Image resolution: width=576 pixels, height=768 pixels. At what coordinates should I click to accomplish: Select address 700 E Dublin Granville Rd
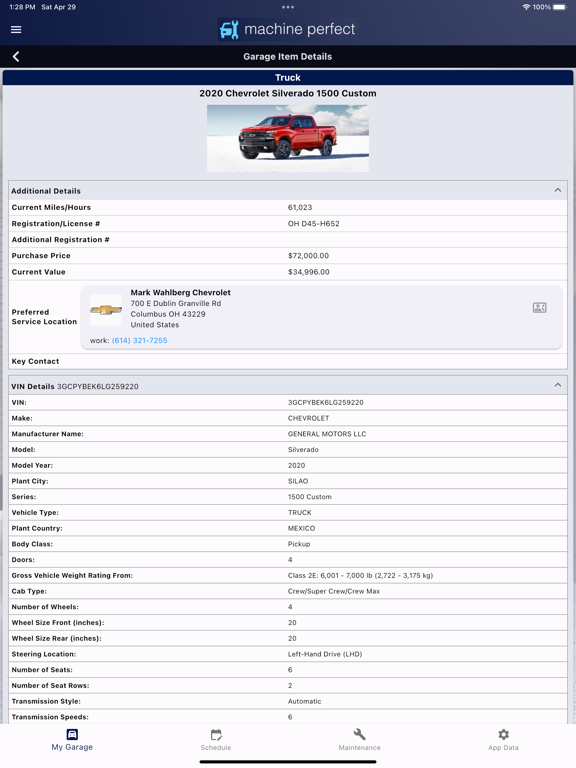[x=176, y=303]
